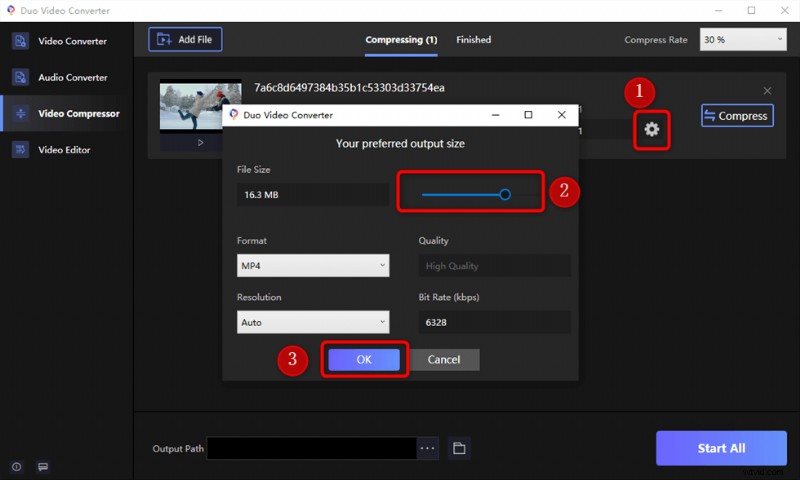Viewport: 800px width, 480px height.
Task: Maximize the output size dialog
Action: point(529,115)
